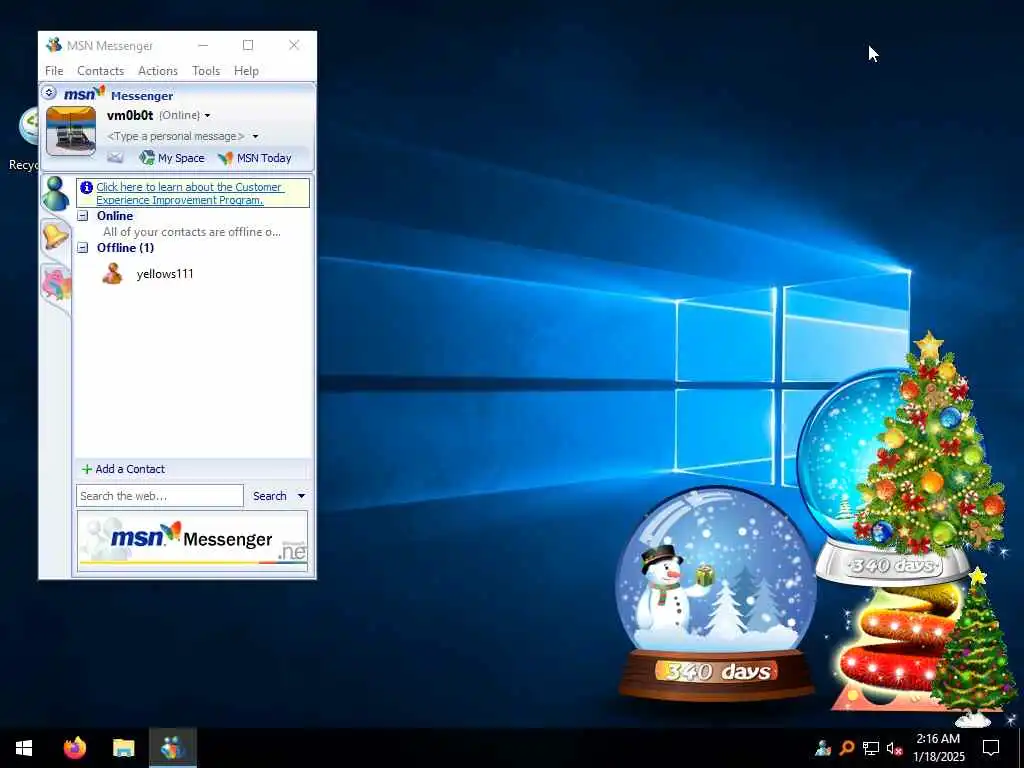
Task: Open My Space
Action: (172, 158)
